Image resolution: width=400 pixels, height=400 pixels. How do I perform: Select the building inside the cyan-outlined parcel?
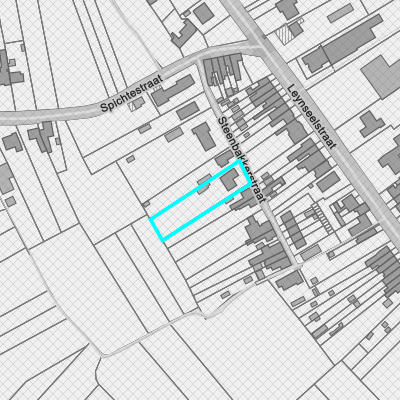230,179
